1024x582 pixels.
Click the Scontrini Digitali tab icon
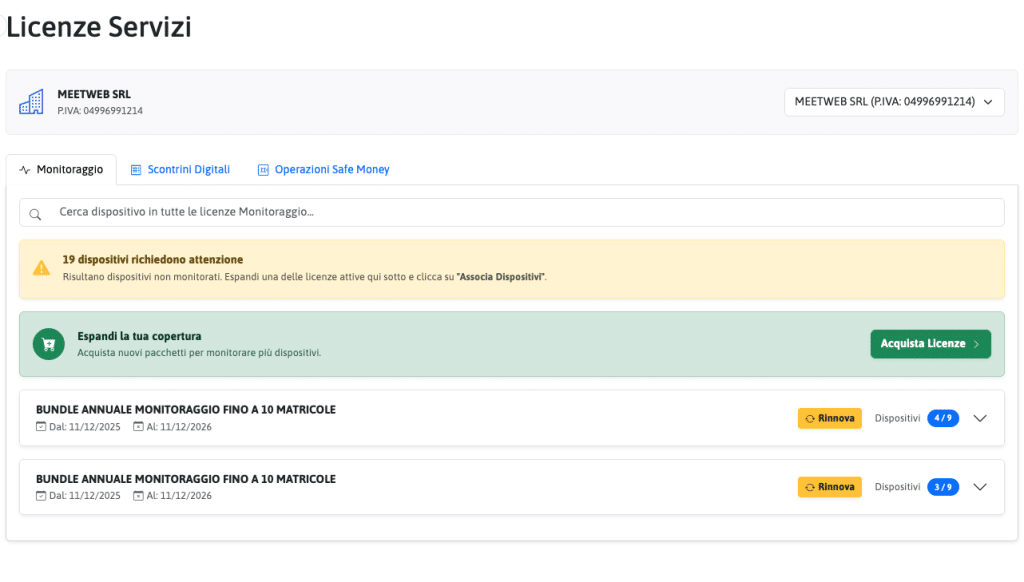point(136,170)
